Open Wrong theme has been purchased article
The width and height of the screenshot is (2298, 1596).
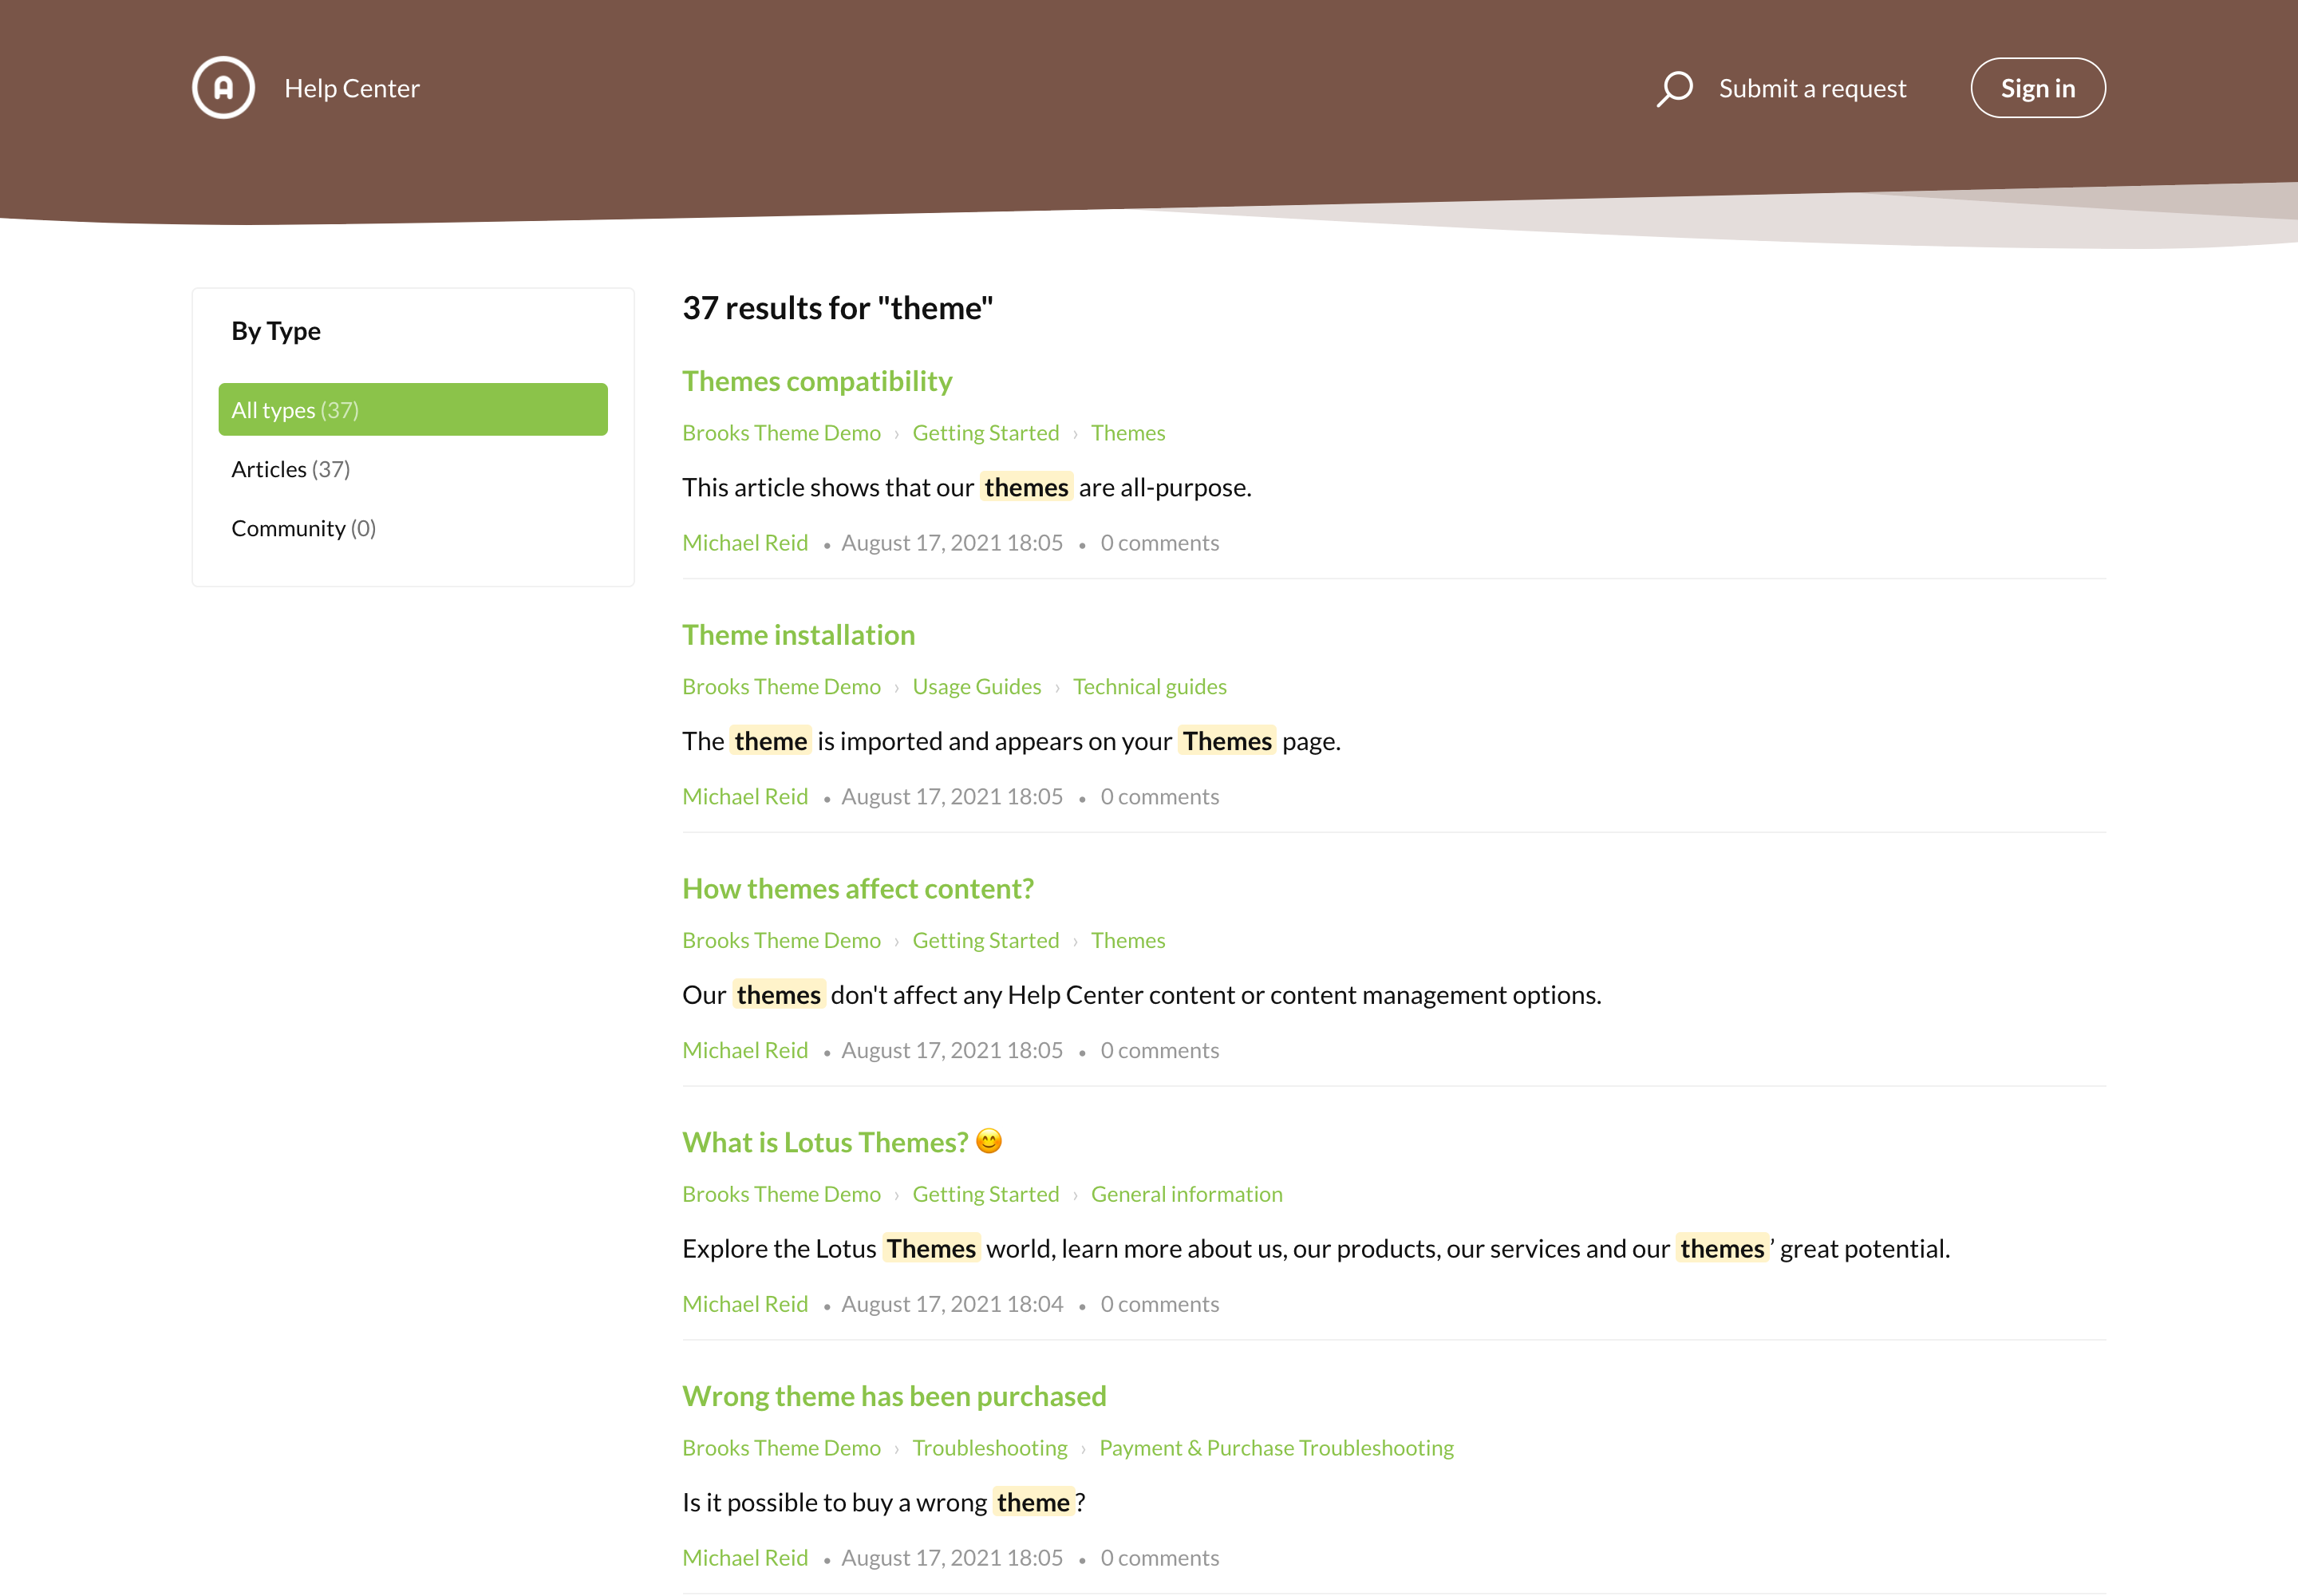coord(893,1396)
